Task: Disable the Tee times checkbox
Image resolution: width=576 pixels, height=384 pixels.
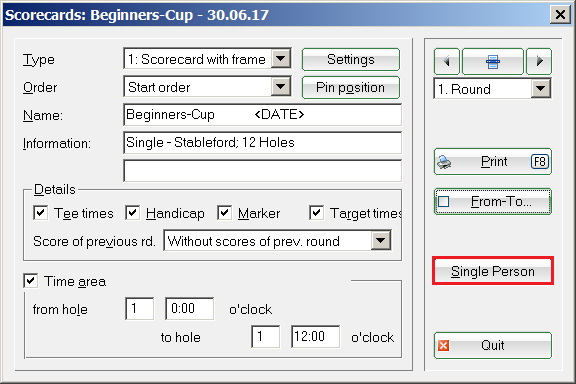Action: click(40, 213)
